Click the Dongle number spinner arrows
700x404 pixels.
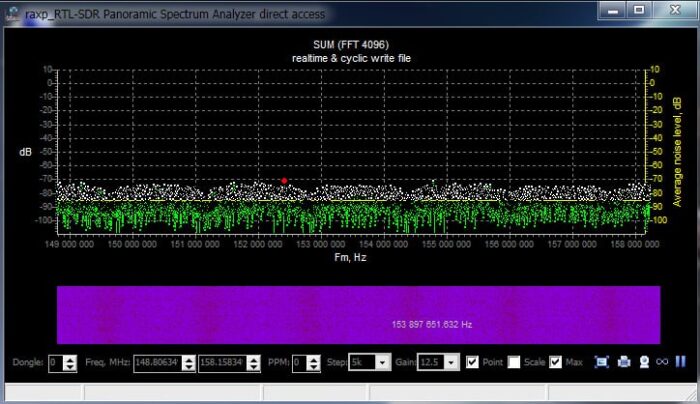click(69, 362)
